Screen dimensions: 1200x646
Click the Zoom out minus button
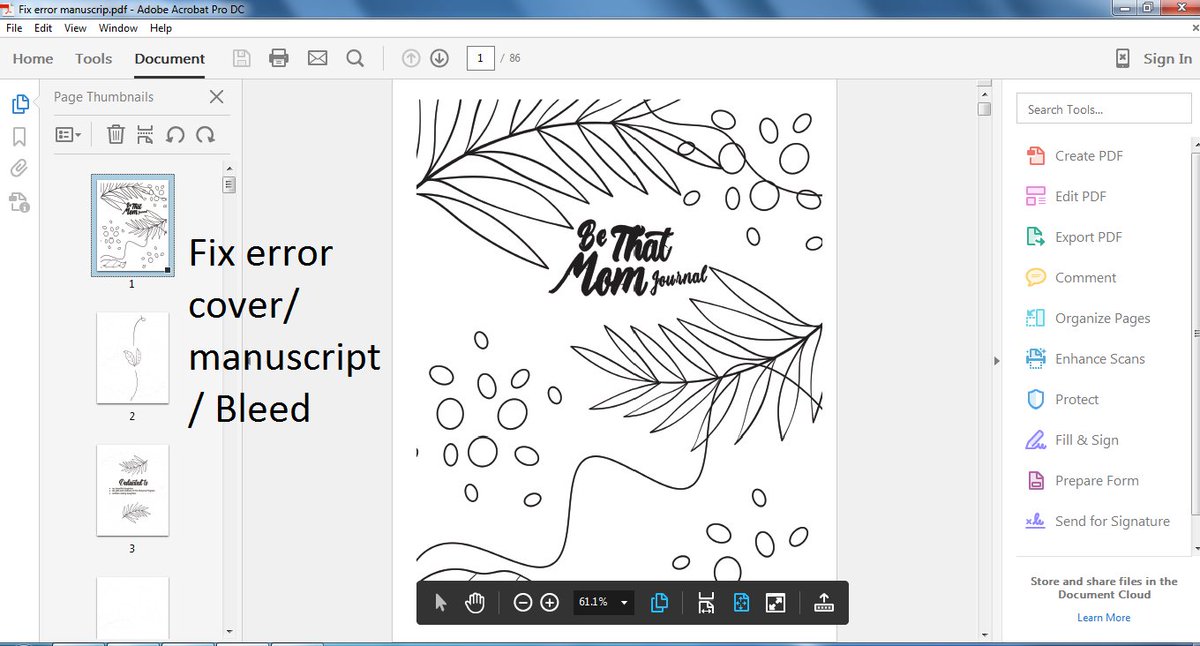pos(522,602)
